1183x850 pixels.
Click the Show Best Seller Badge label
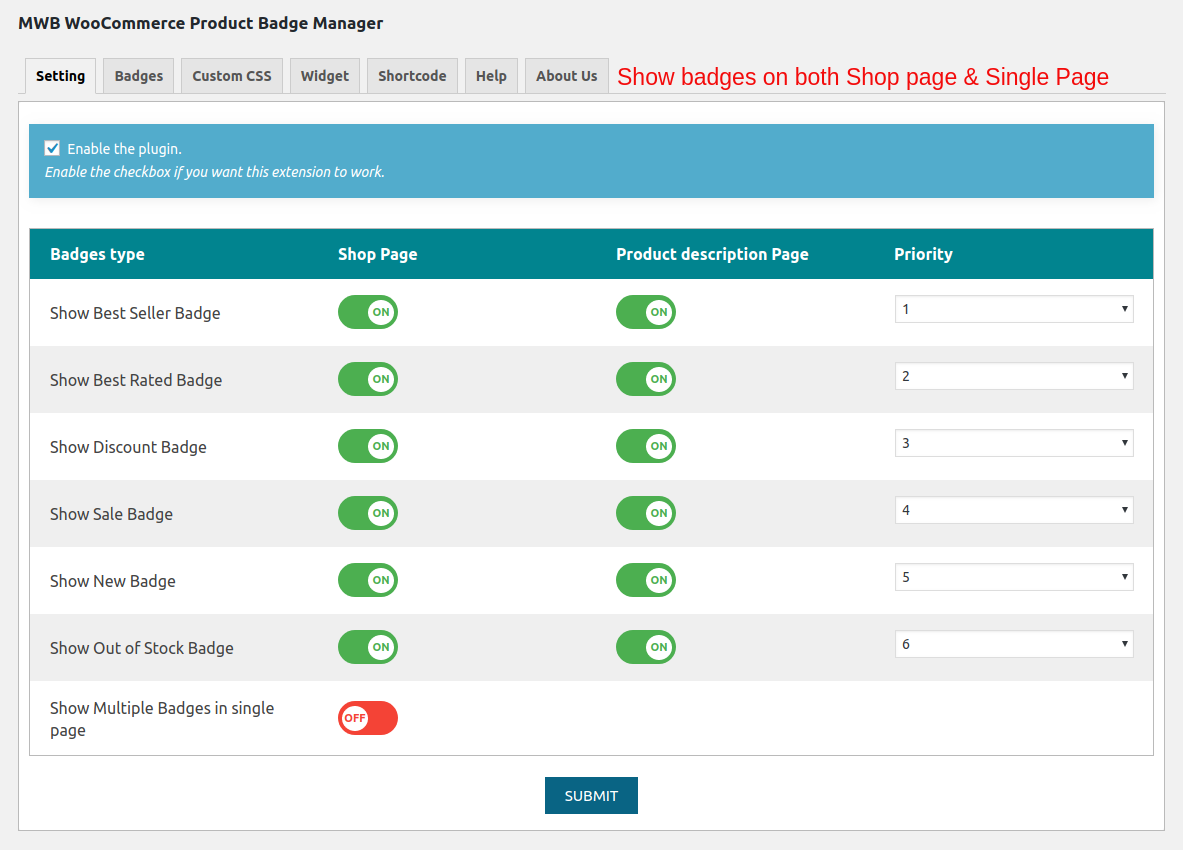(135, 313)
